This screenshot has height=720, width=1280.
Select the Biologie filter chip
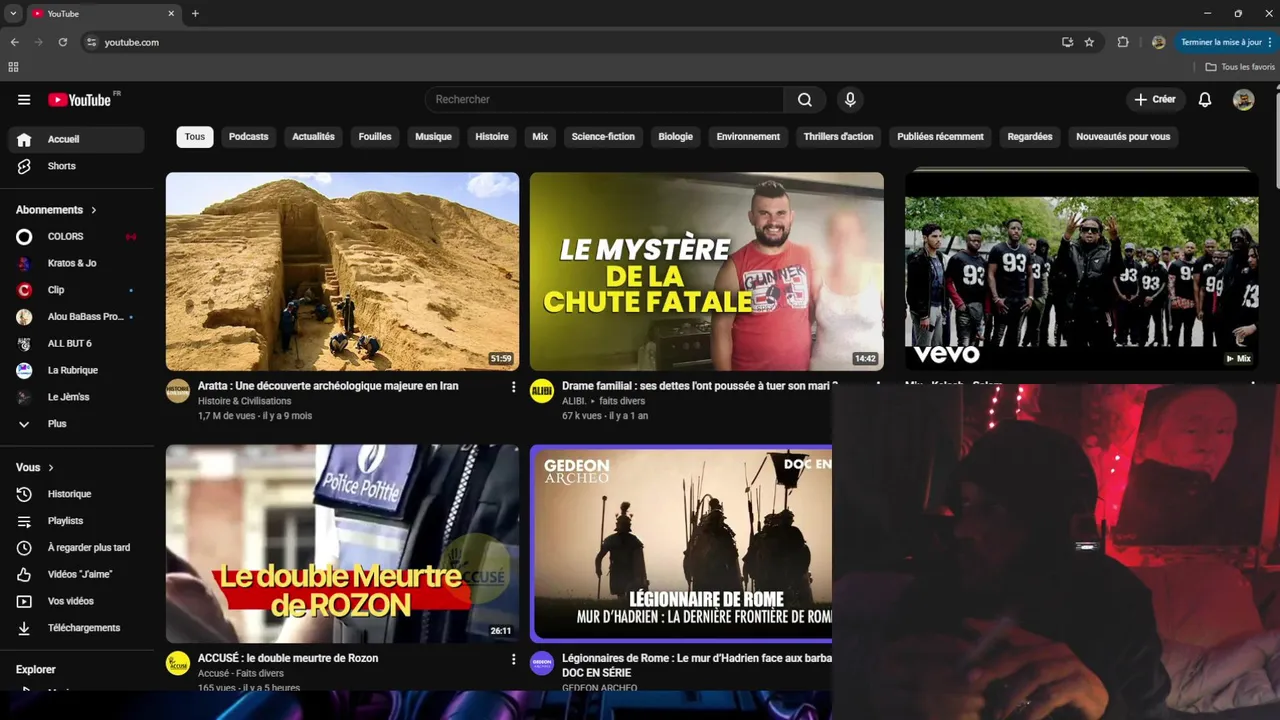[675, 137]
